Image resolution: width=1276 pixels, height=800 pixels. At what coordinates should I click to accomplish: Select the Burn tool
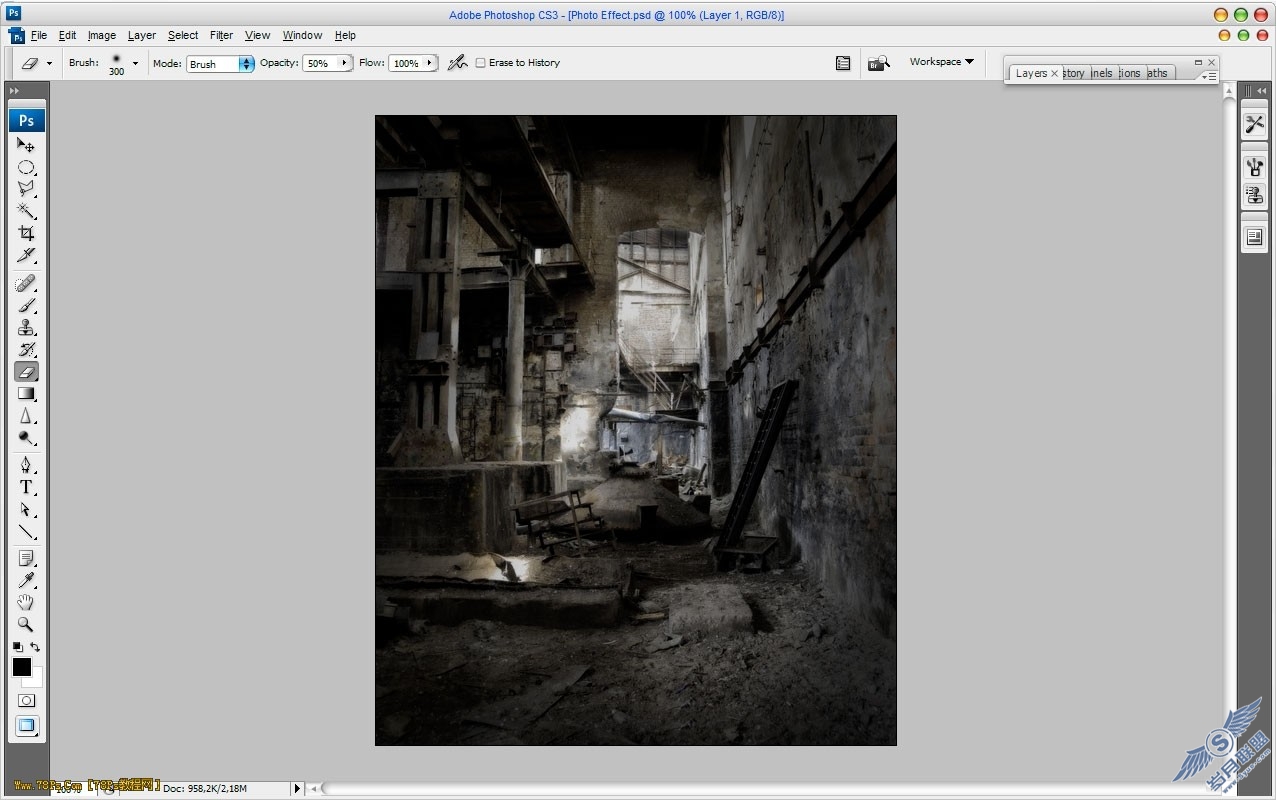click(x=26, y=438)
